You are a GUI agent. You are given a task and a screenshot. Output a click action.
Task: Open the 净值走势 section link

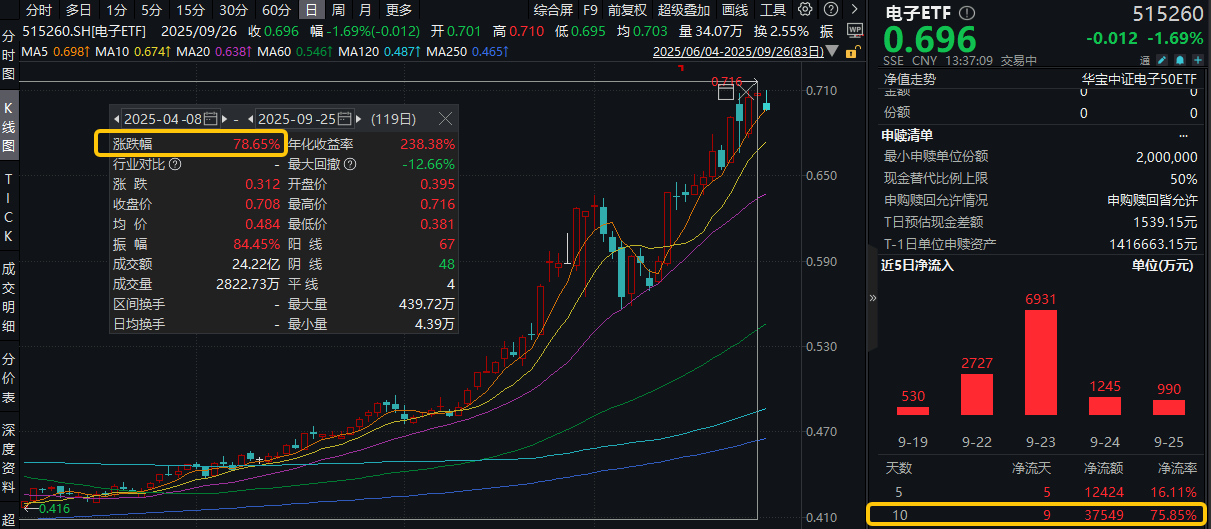point(910,77)
